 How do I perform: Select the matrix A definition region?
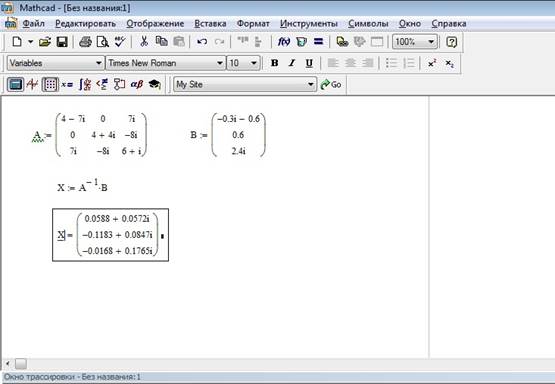[x=89, y=135]
